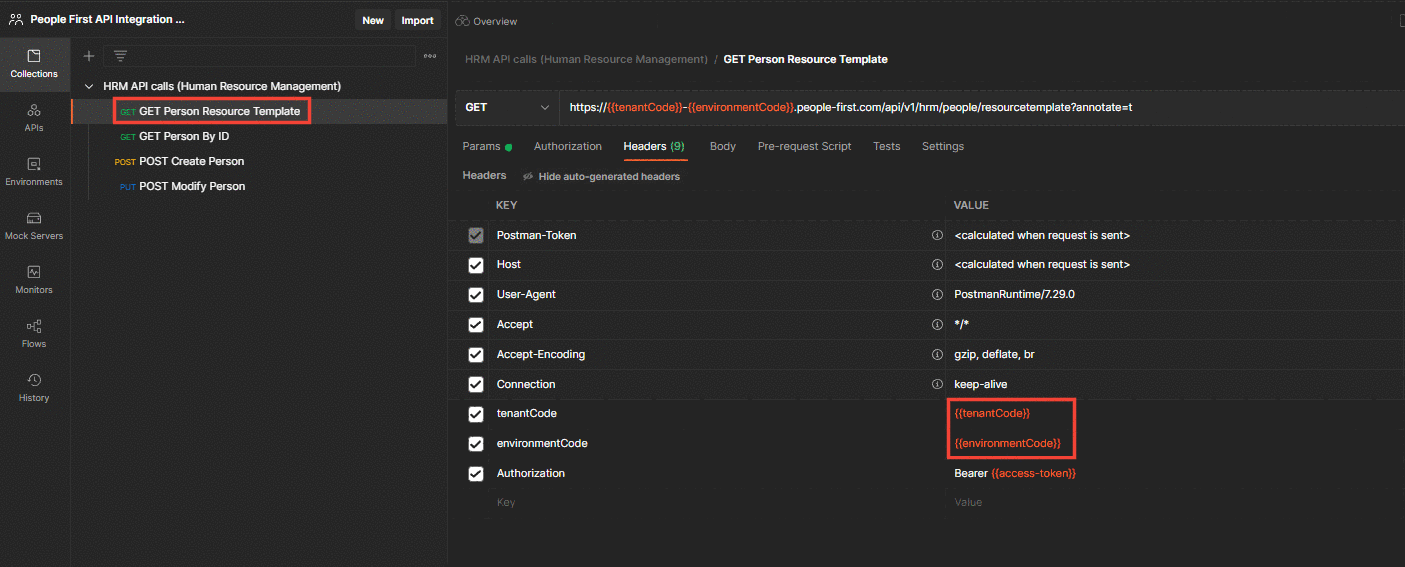The width and height of the screenshot is (1405, 567).
Task: Open the History sidebar panel
Action: (34, 388)
